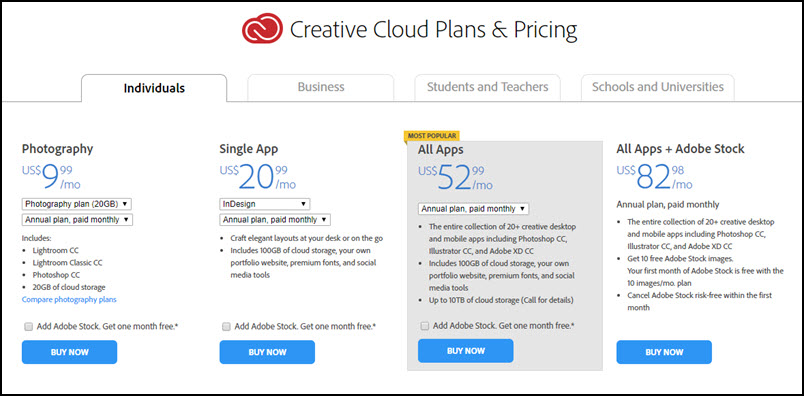This screenshot has width=804, height=396.
Task: Click the All Apps + Adobe Stock heading
Action: click(x=680, y=149)
